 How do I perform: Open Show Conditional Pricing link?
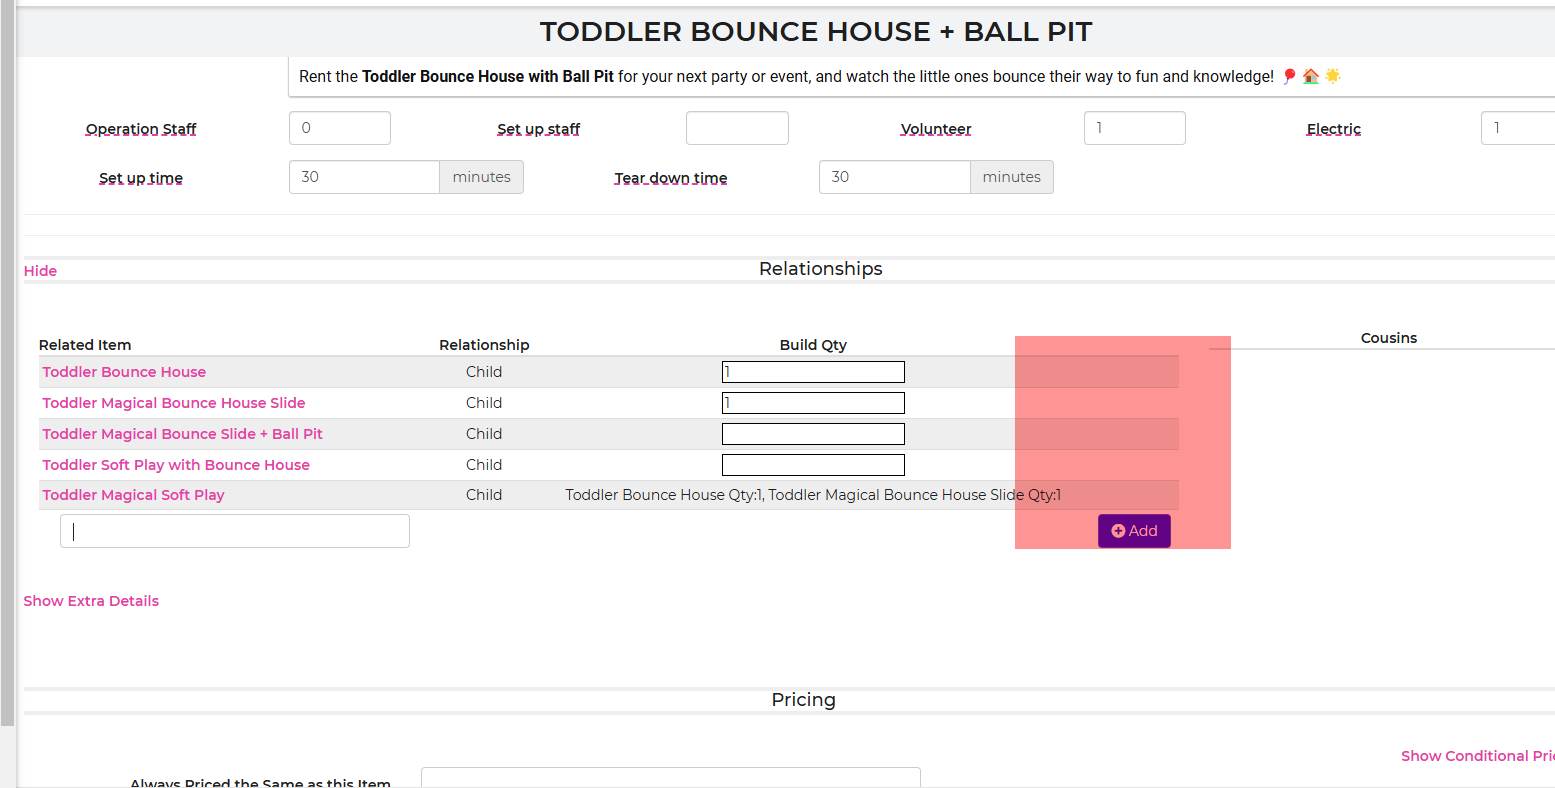[x=1476, y=756]
